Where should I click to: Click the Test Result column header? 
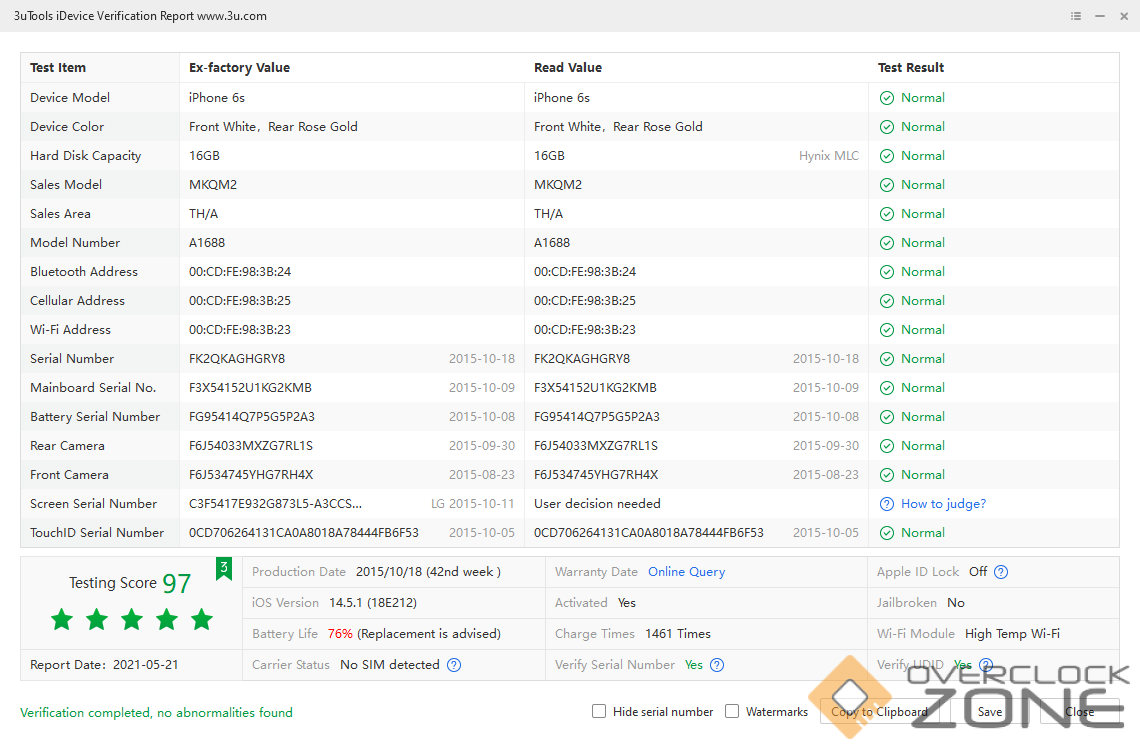[x=911, y=68]
